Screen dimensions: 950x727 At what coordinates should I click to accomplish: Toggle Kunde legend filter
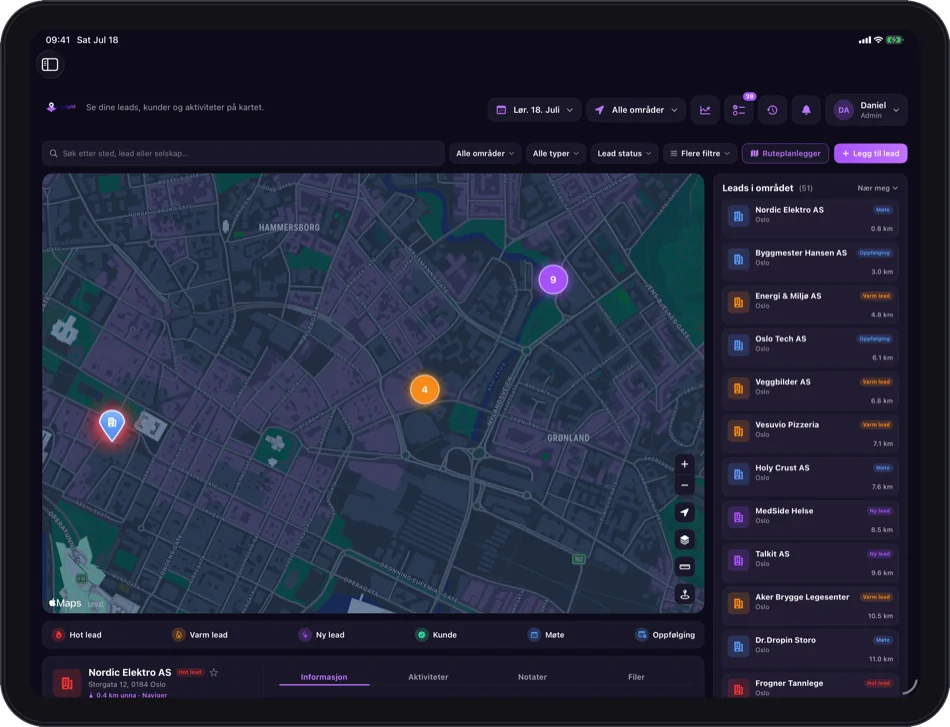(436, 635)
